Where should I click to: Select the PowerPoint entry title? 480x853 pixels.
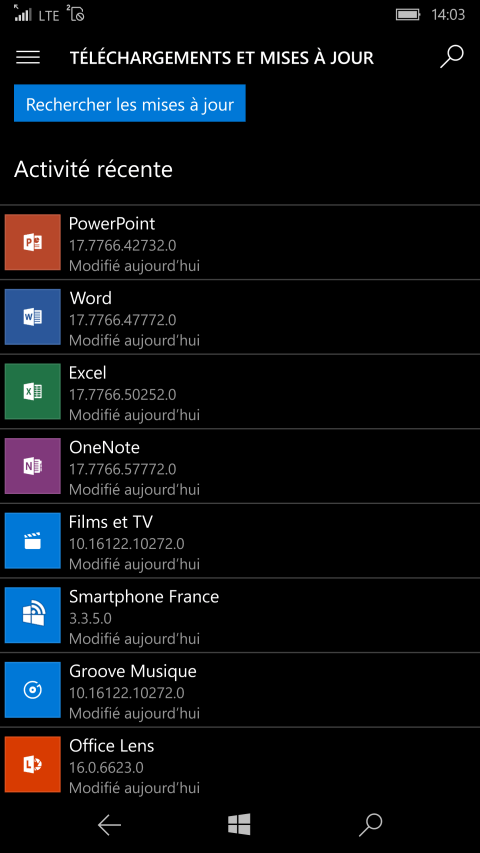click(x=112, y=224)
